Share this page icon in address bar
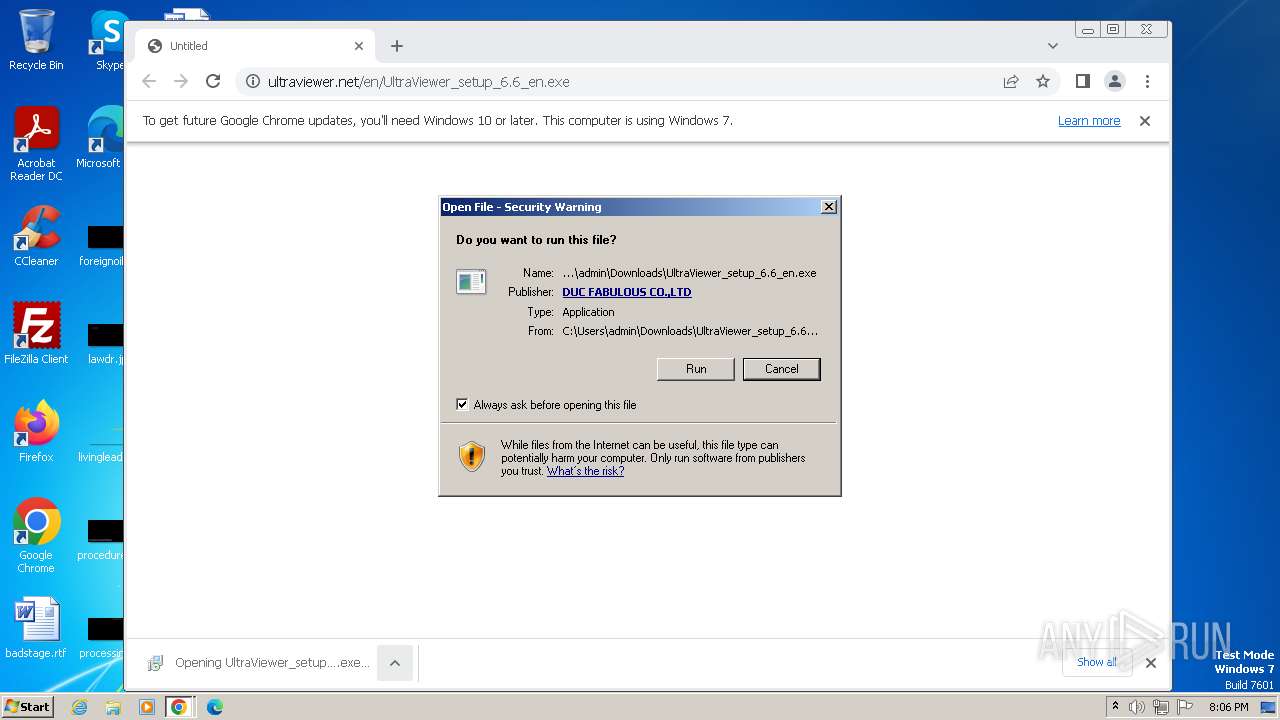1280x720 pixels. click(1011, 82)
